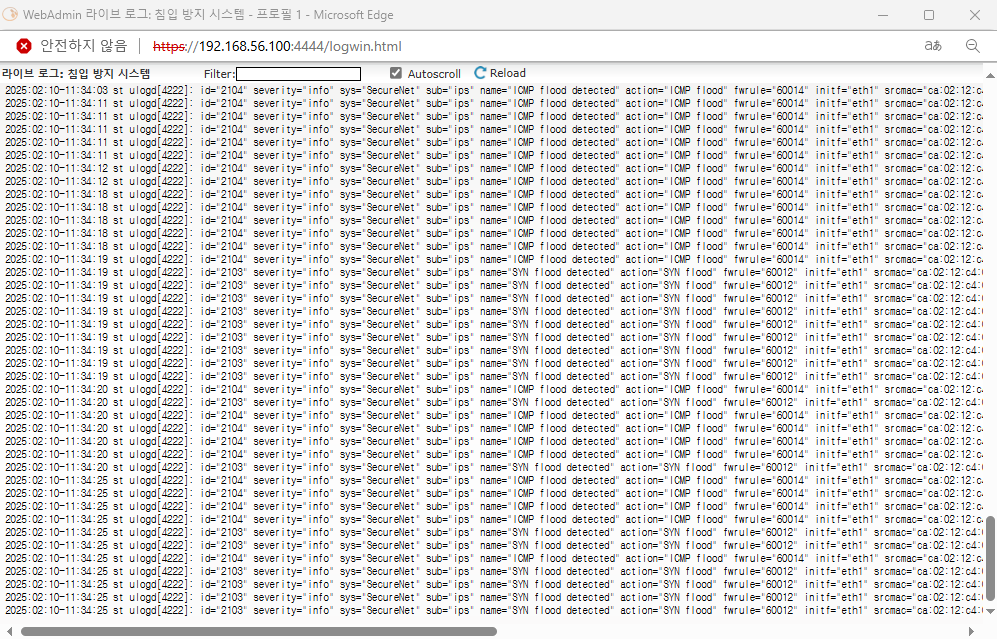Click the horizontal scrollbar right arrow
Image resolution: width=997 pixels, height=639 pixels.
click(971, 631)
